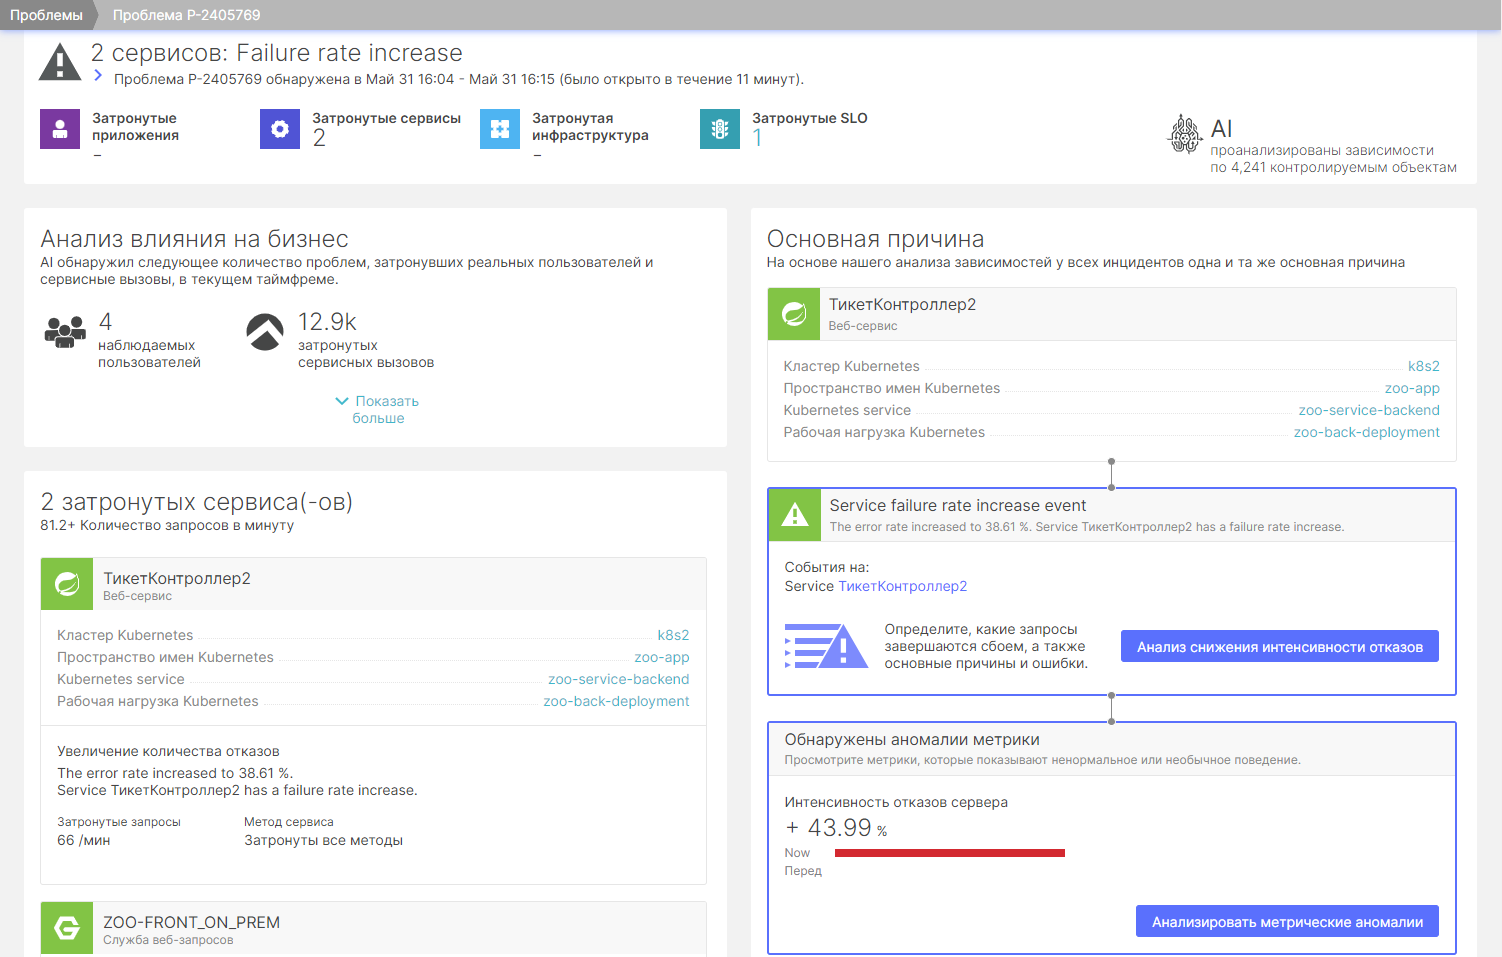
Task: Click the green ZOO-FRONT_ON_PREM service icon
Action: click(67, 928)
